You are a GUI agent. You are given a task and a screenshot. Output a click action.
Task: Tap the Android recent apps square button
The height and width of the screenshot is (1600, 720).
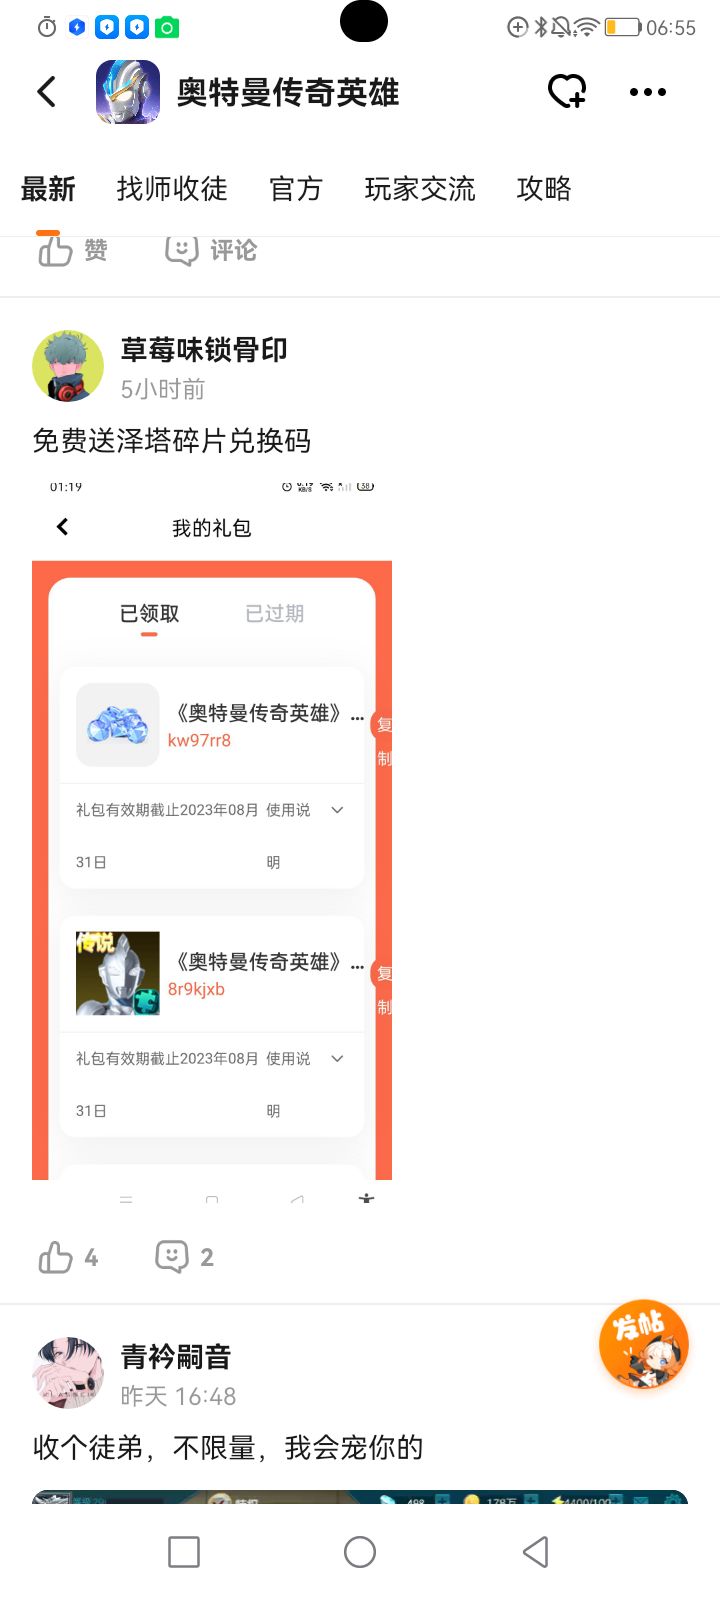pyautogui.click(x=184, y=1552)
